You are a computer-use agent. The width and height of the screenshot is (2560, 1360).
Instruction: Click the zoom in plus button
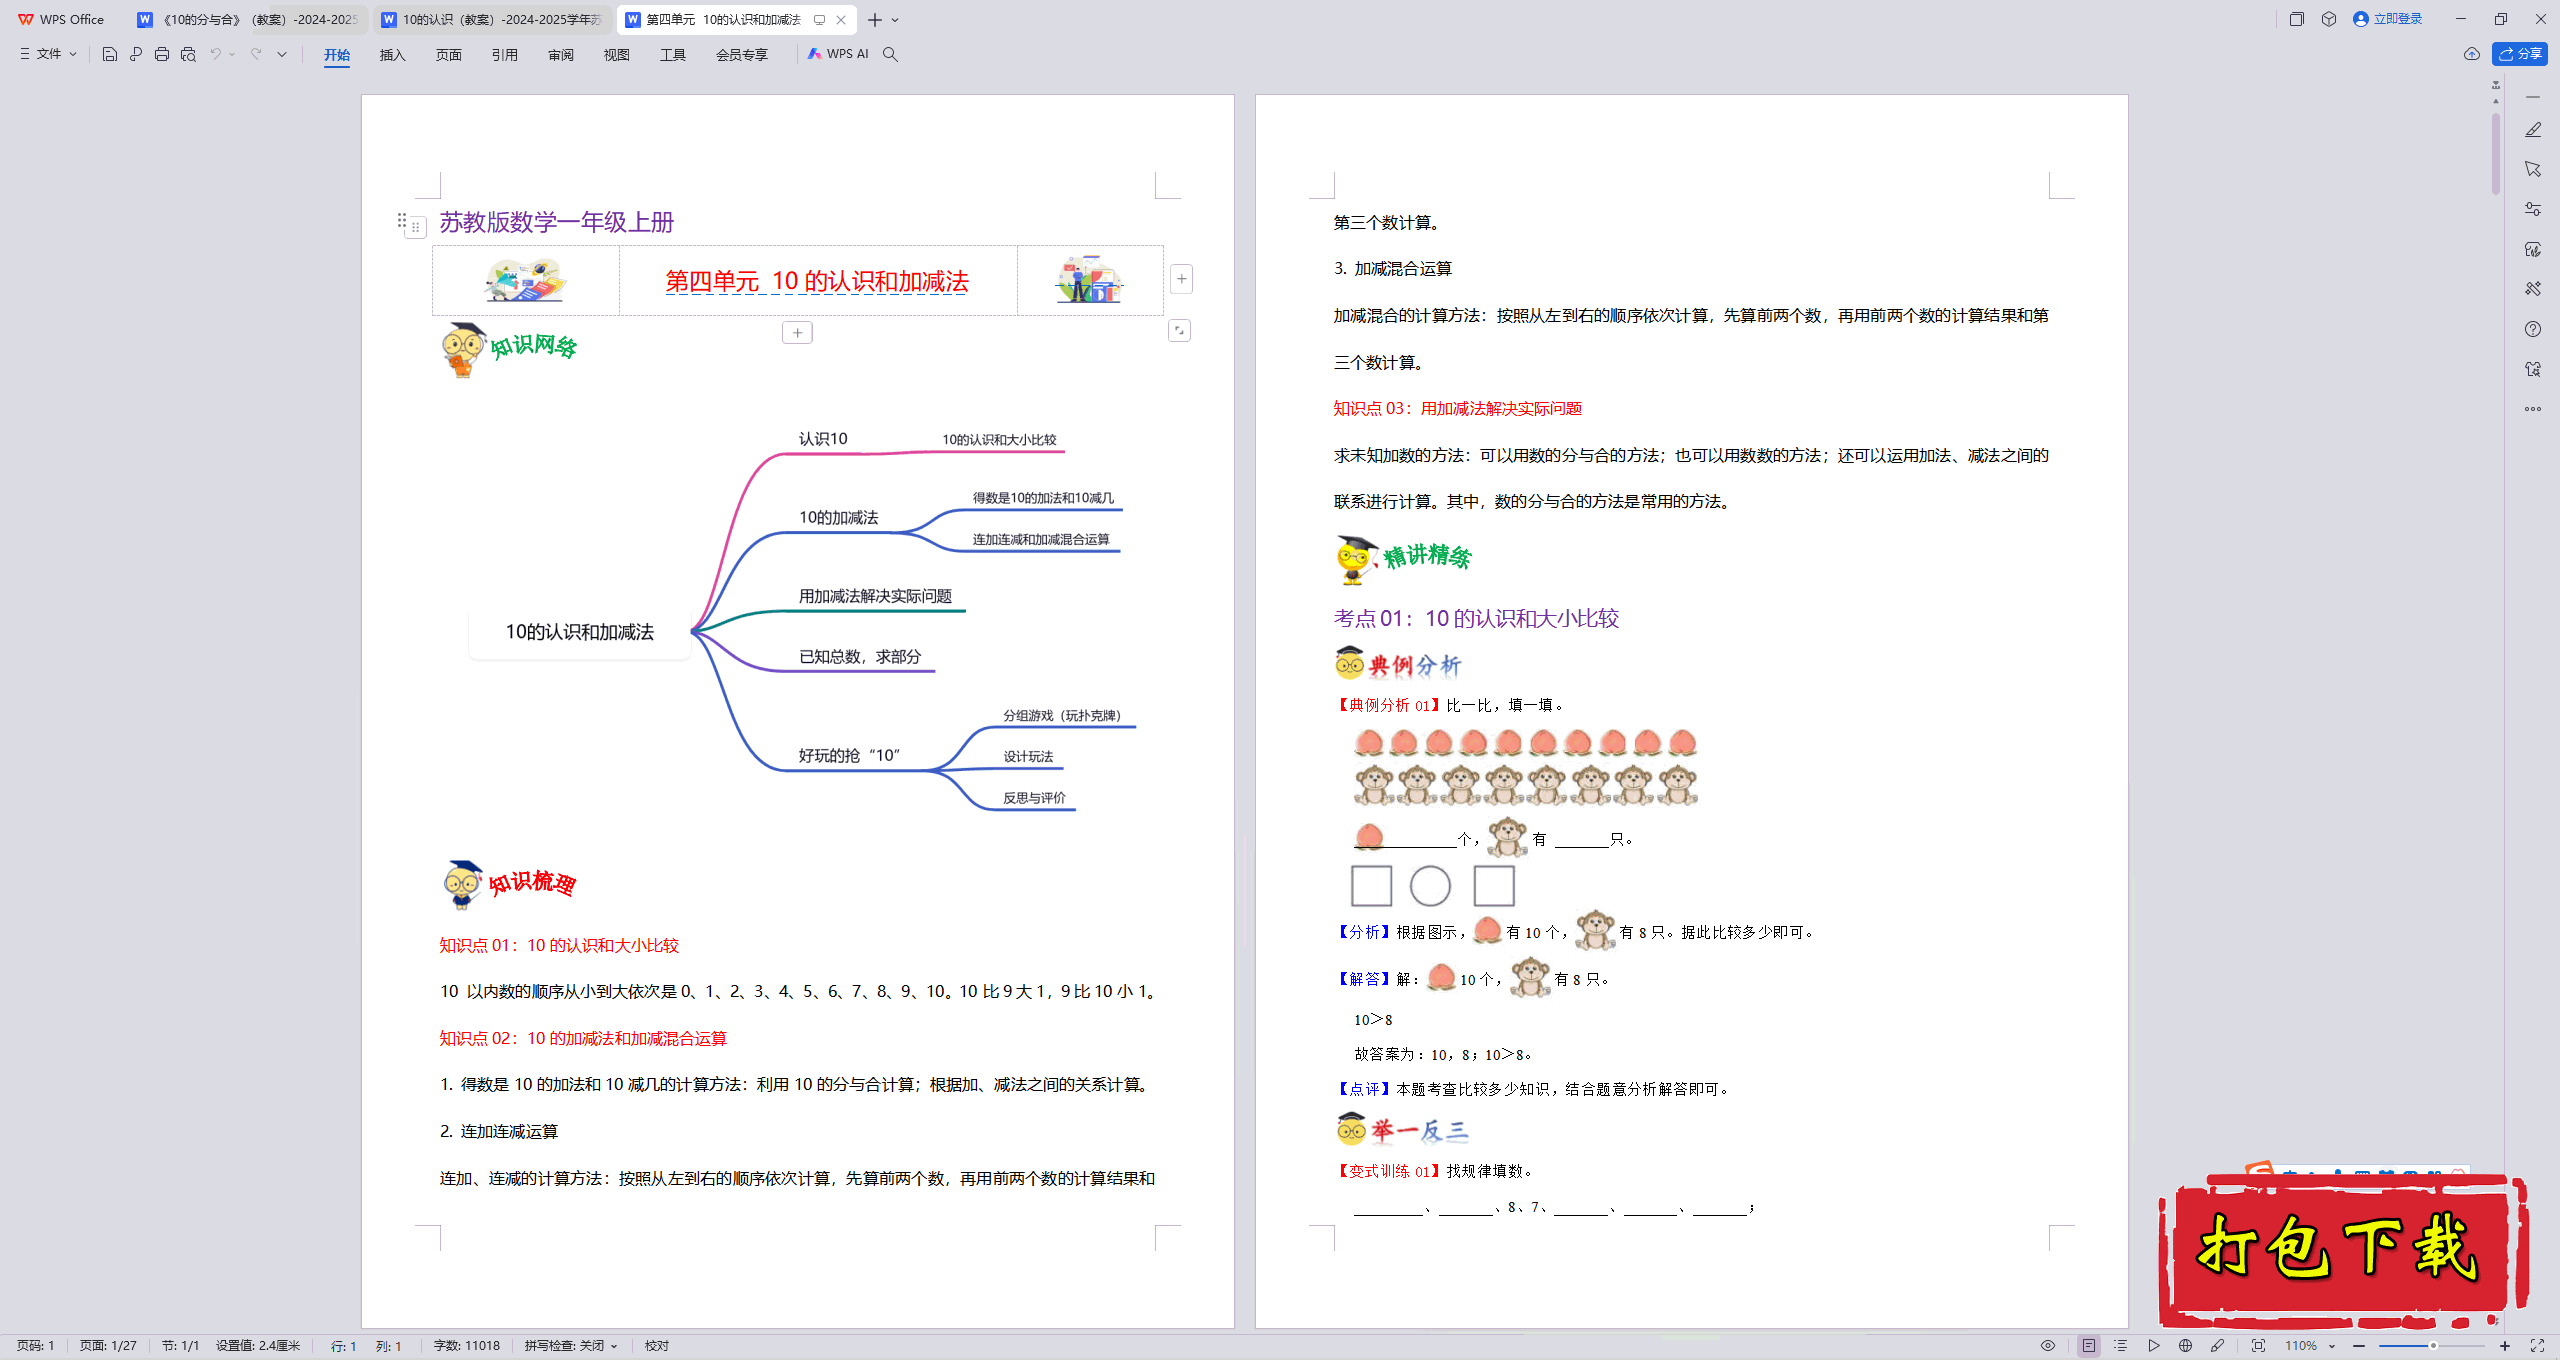pyautogui.click(x=2505, y=1346)
